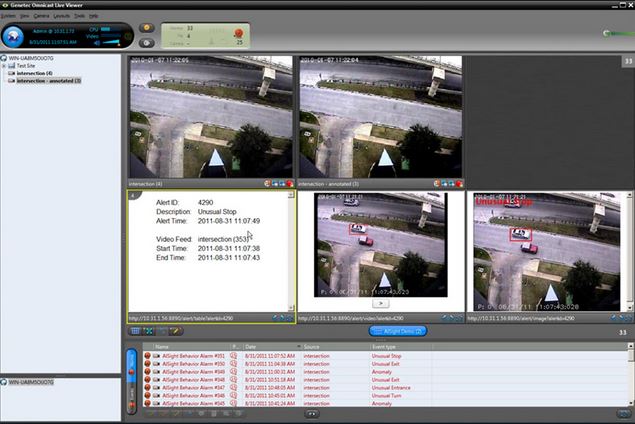The image size is (635, 424).
Task: Click the pencil edit icon above alarm list
Action: [x=175, y=330]
